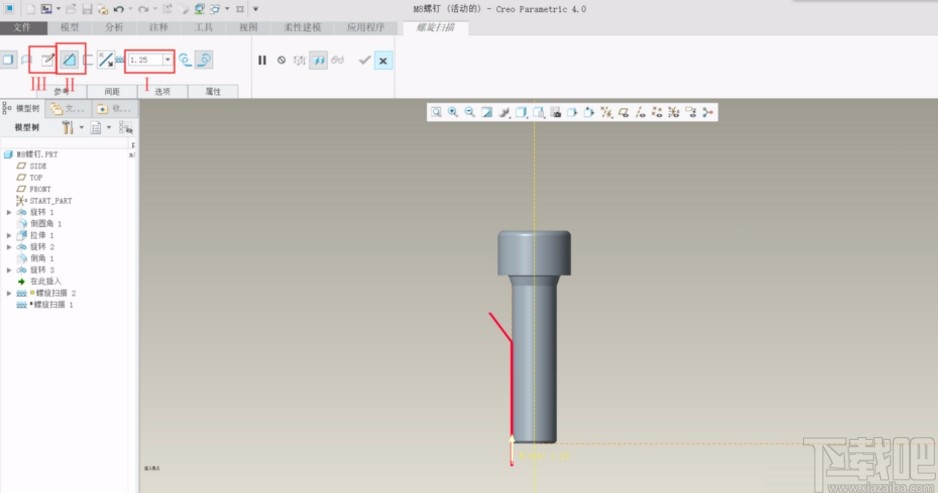The height and width of the screenshot is (493, 938).
Task: Select the right-handed helix icon
Action: [x=204, y=60]
